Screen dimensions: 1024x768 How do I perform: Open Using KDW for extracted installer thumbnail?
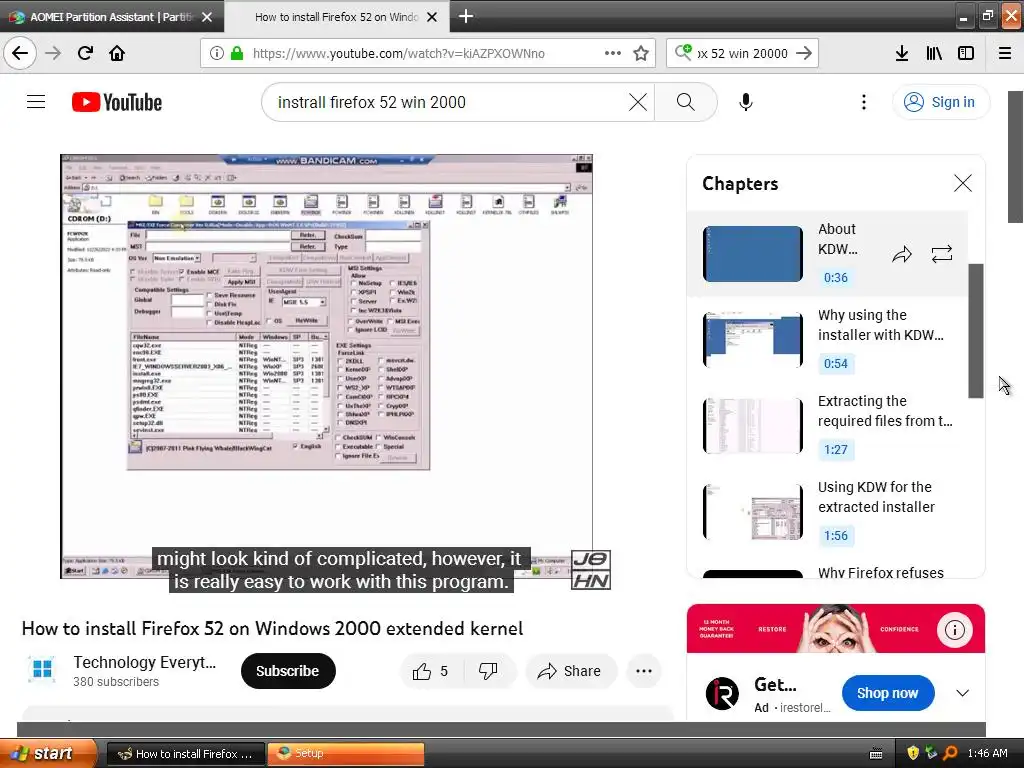752,513
